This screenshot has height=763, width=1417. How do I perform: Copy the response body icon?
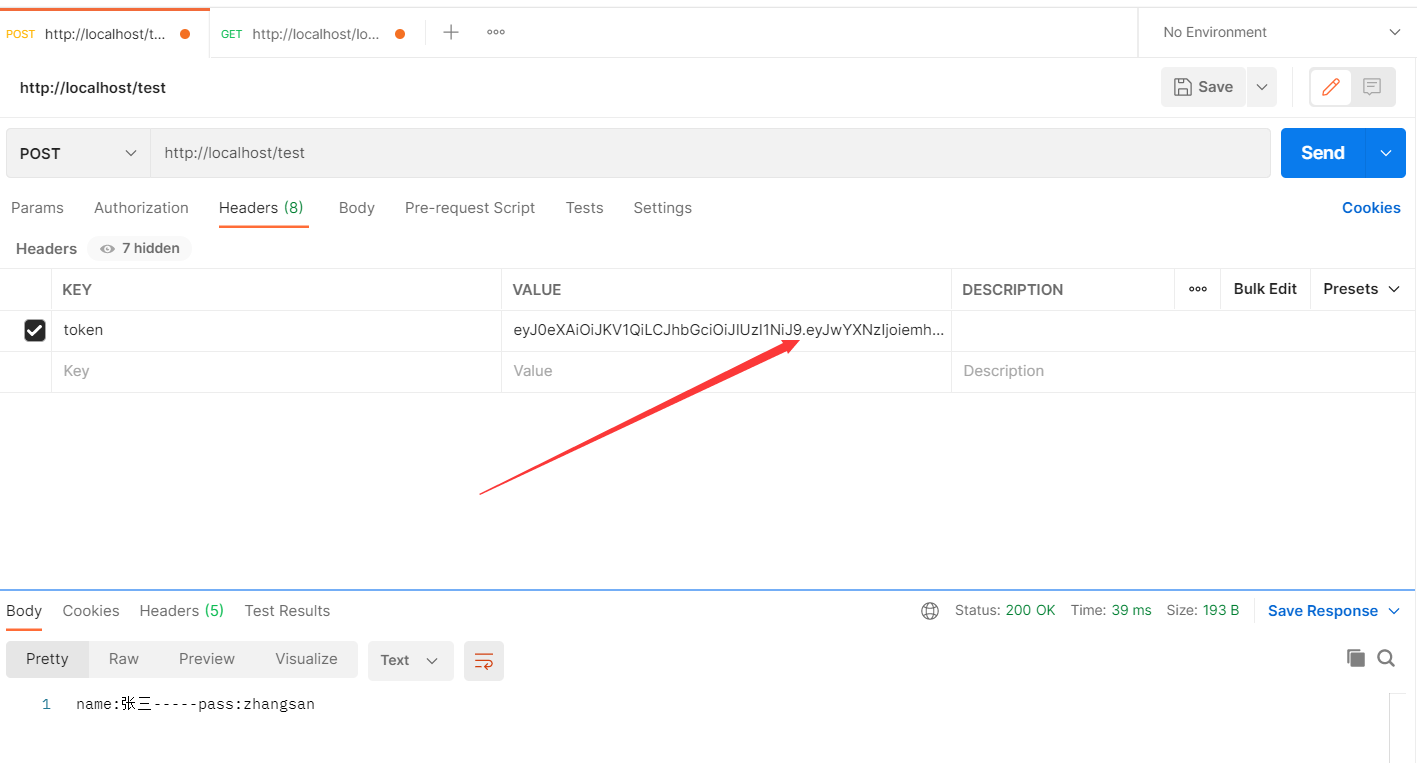[1356, 658]
